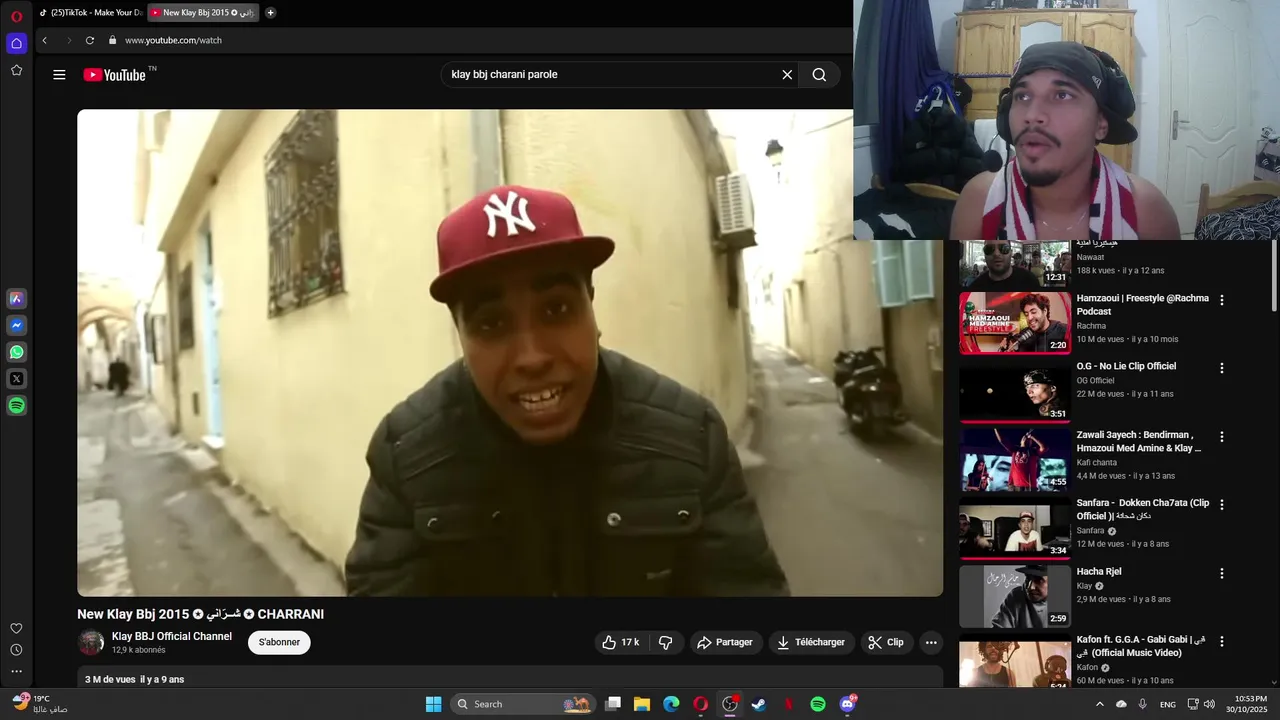Click the YouTube search magnifier button
Image resolution: width=1280 pixels, height=720 pixels.
tap(819, 74)
